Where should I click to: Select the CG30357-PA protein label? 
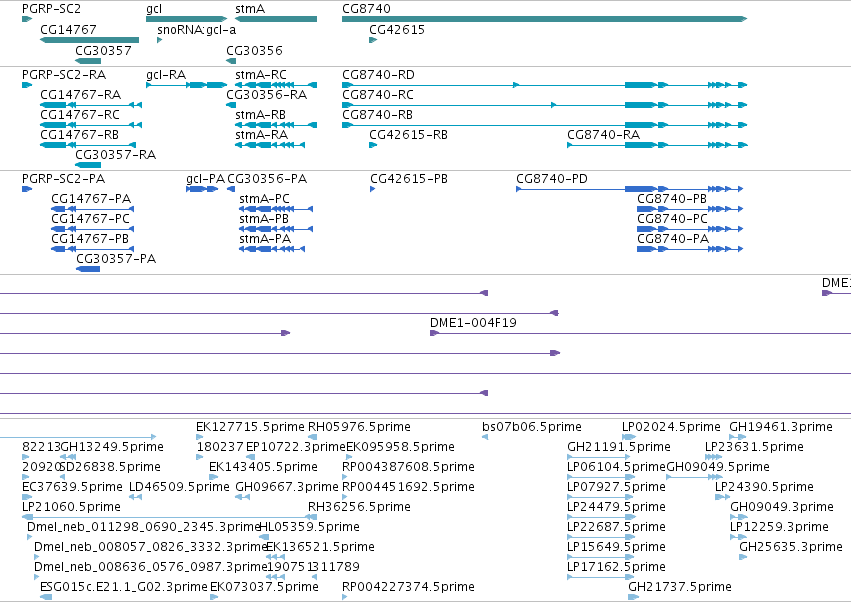[x=116, y=259]
